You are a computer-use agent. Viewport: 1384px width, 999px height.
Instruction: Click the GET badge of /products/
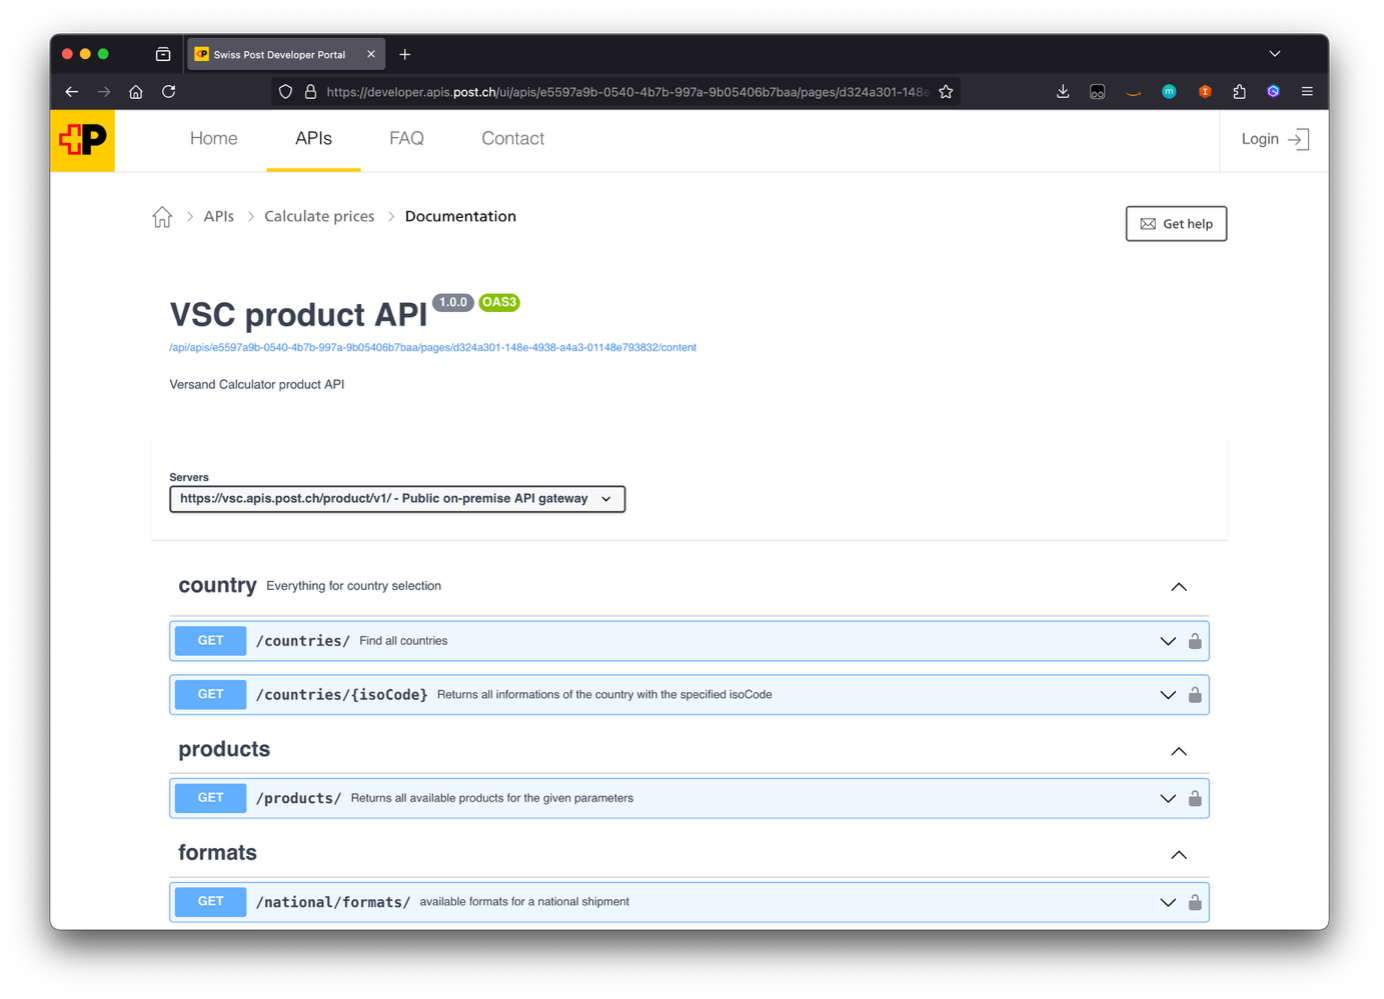tap(210, 798)
